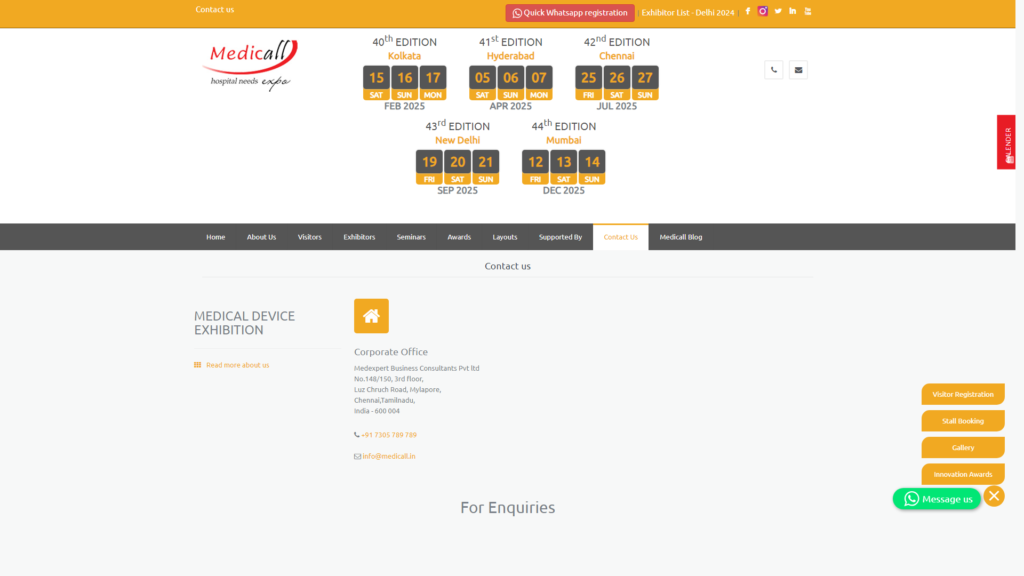Open the Facebook icon in top bar
Viewport: 1024px width, 576px height.
pos(748,11)
